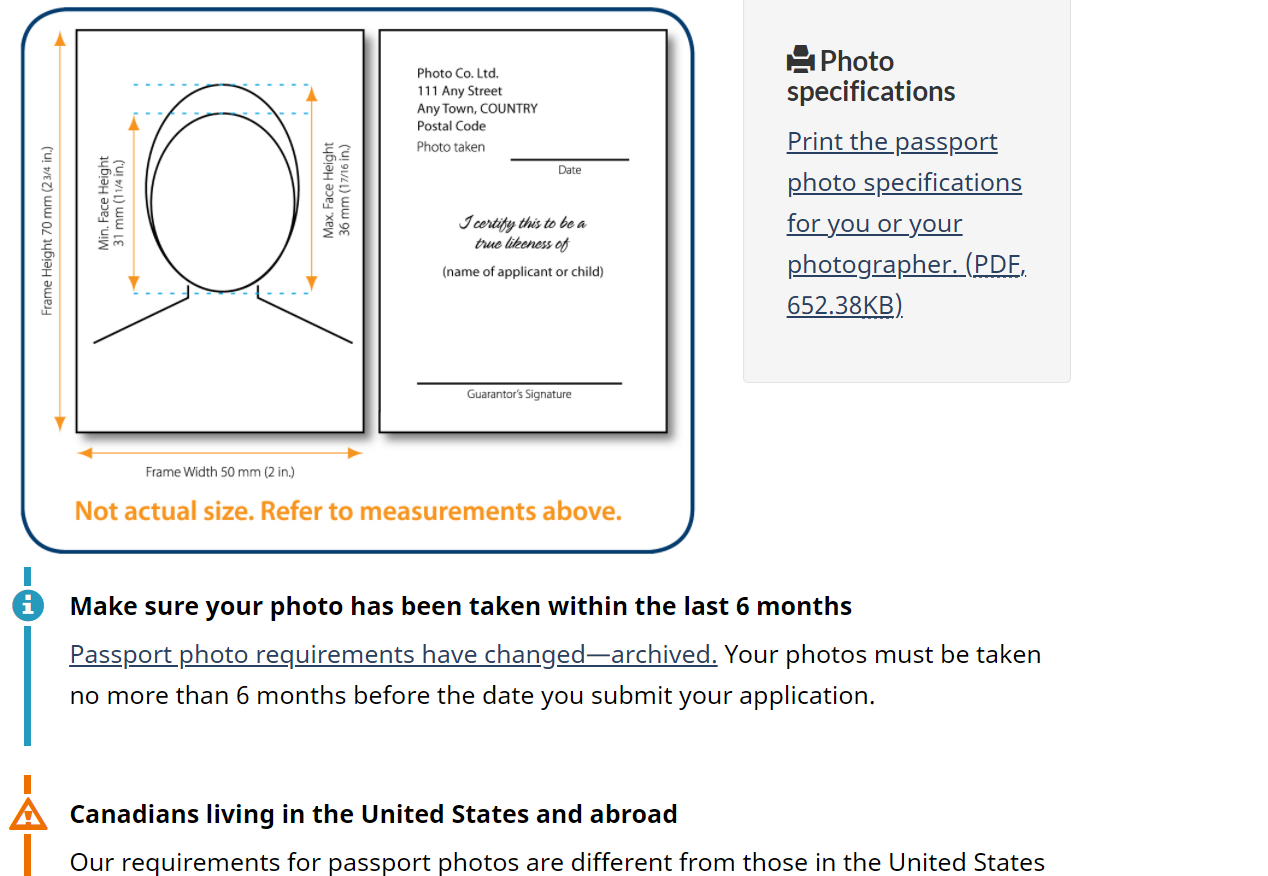1268x876 pixels.
Task: Click the Guarantor's Signature line
Action: (519, 383)
